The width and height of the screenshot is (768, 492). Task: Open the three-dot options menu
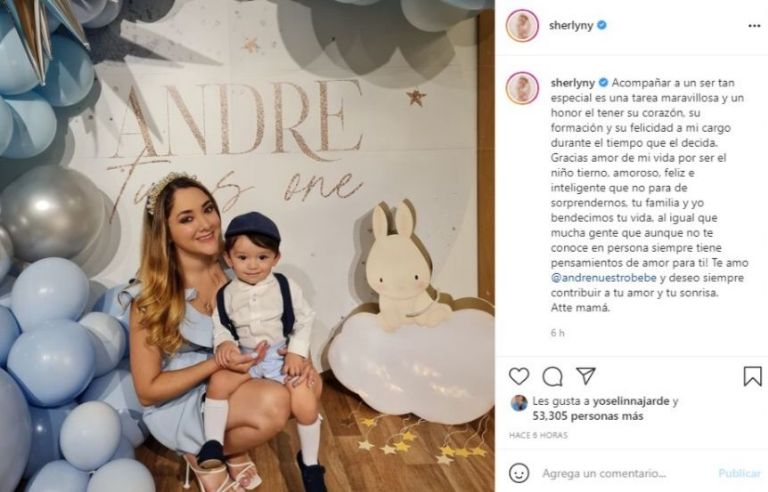pyautogui.click(x=754, y=26)
